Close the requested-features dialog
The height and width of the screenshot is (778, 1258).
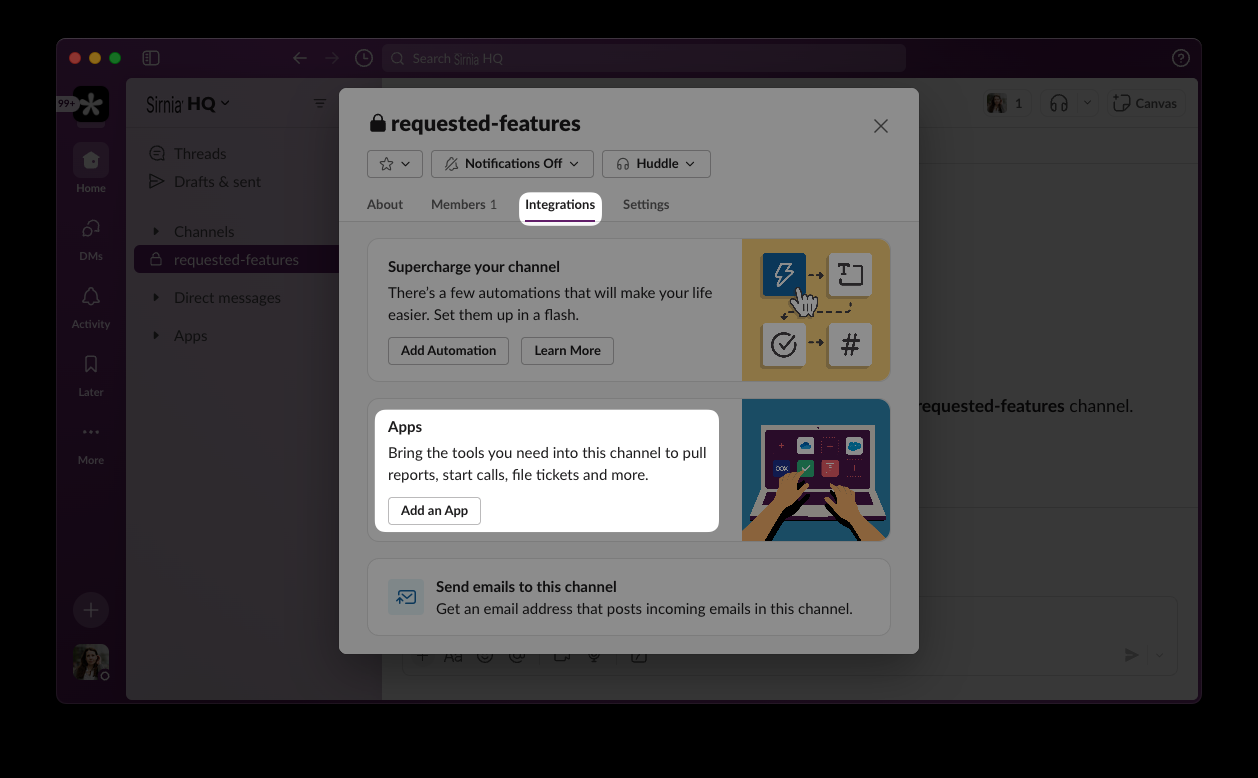880,126
